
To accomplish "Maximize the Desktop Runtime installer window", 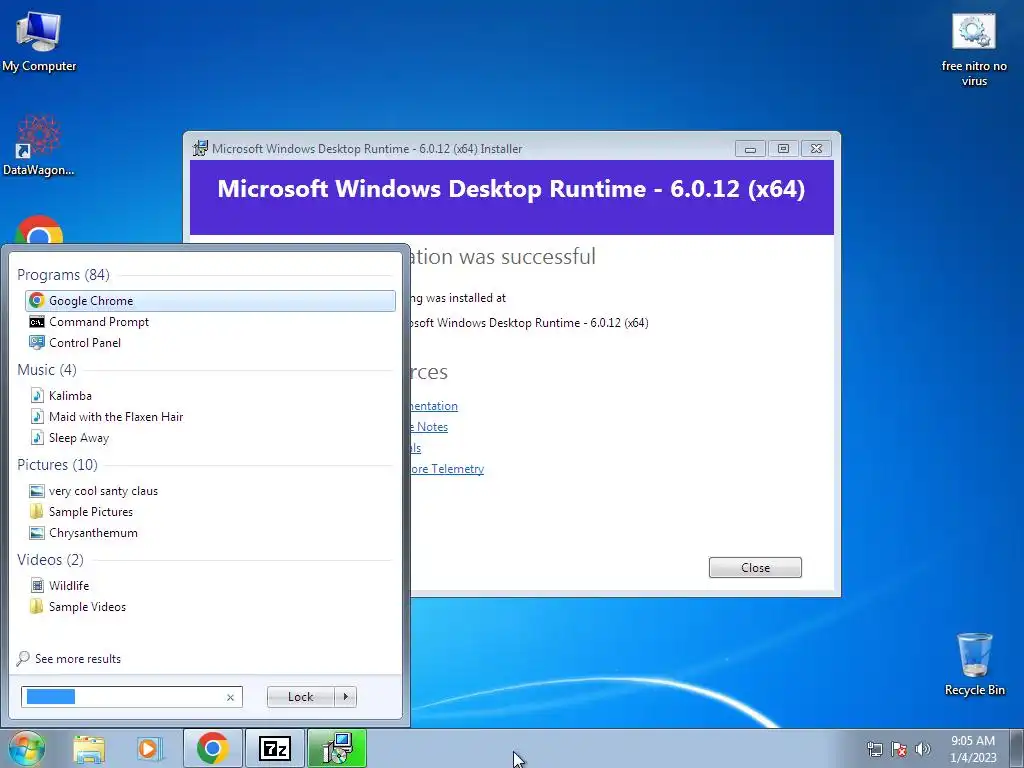I will pyautogui.click(x=783, y=149).
